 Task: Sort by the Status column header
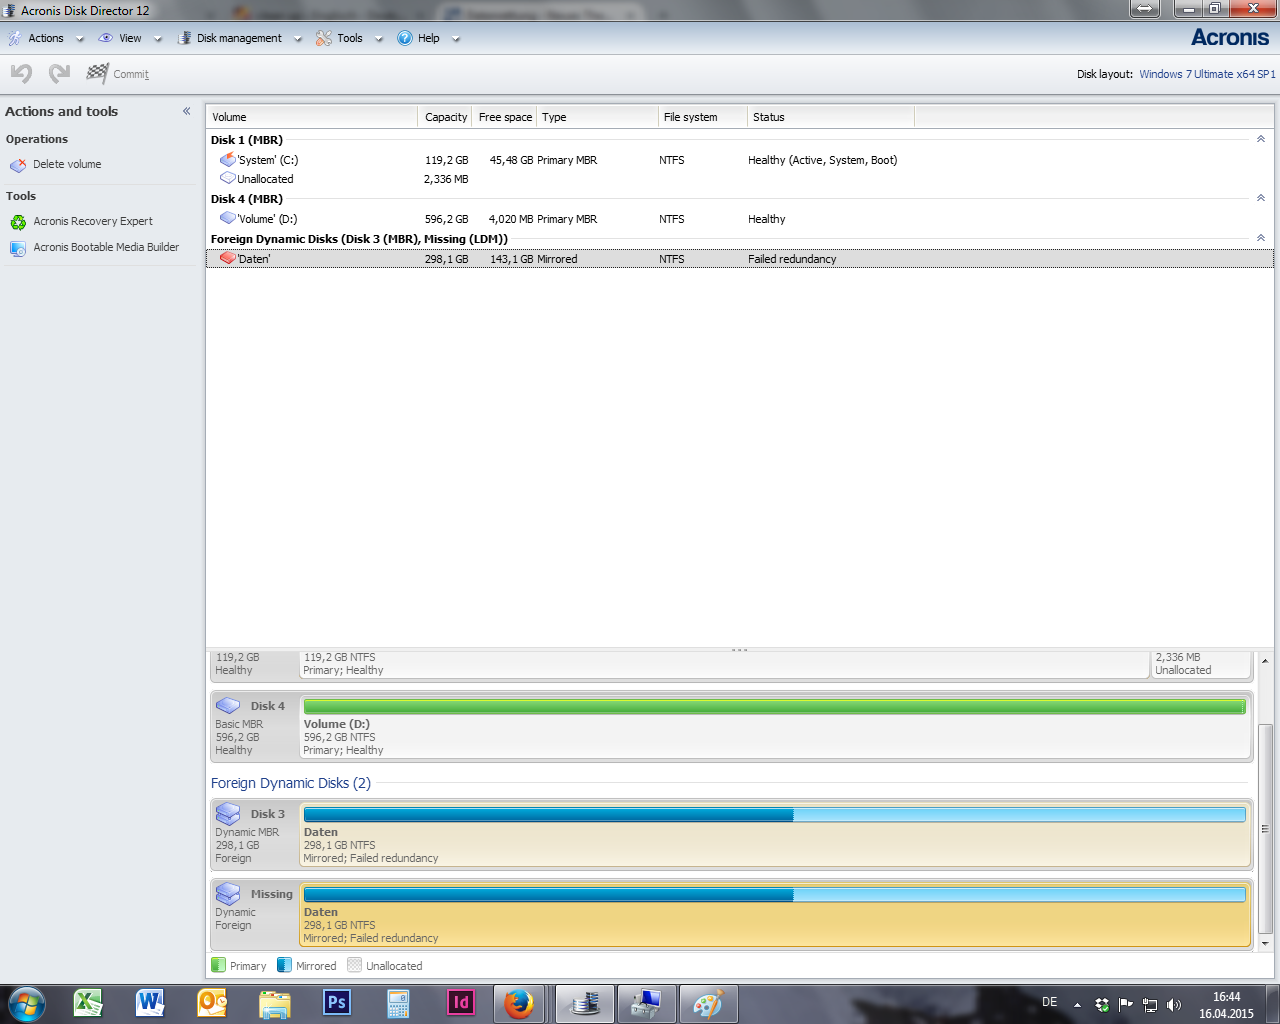tap(831, 117)
